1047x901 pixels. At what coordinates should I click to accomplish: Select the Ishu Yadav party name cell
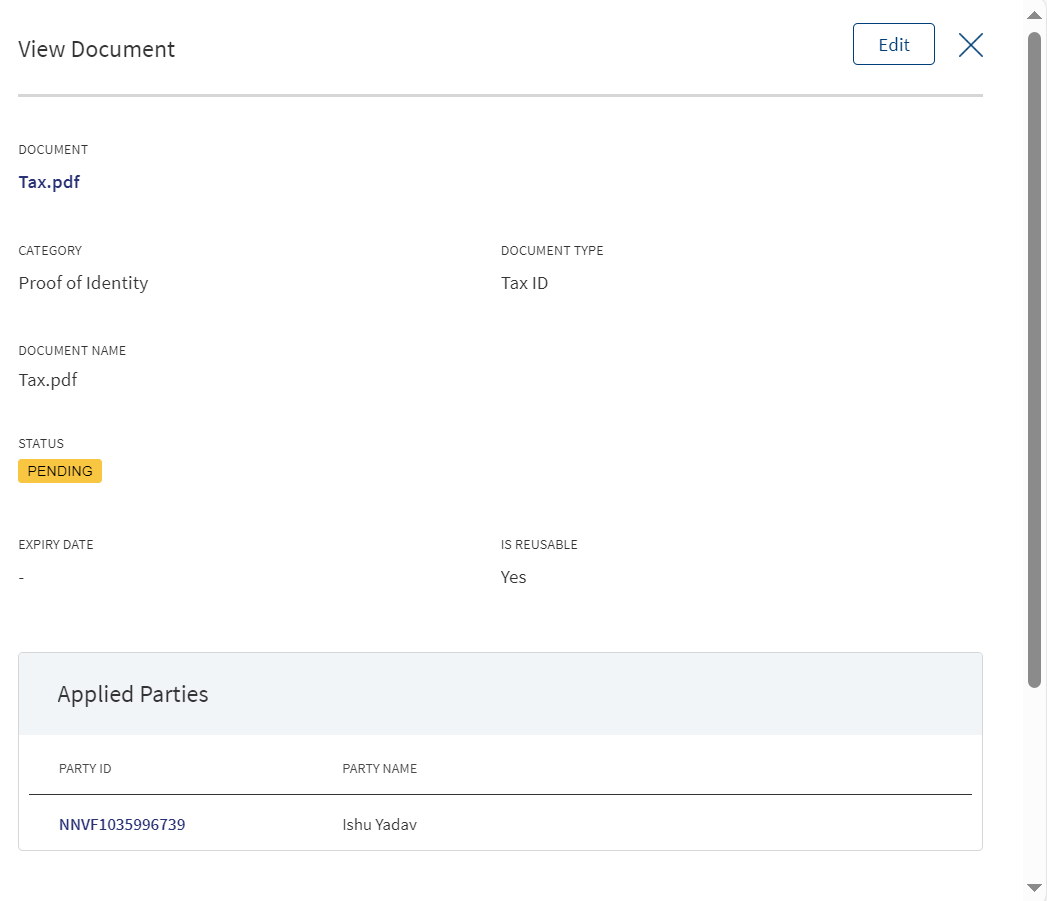coord(379,824)
